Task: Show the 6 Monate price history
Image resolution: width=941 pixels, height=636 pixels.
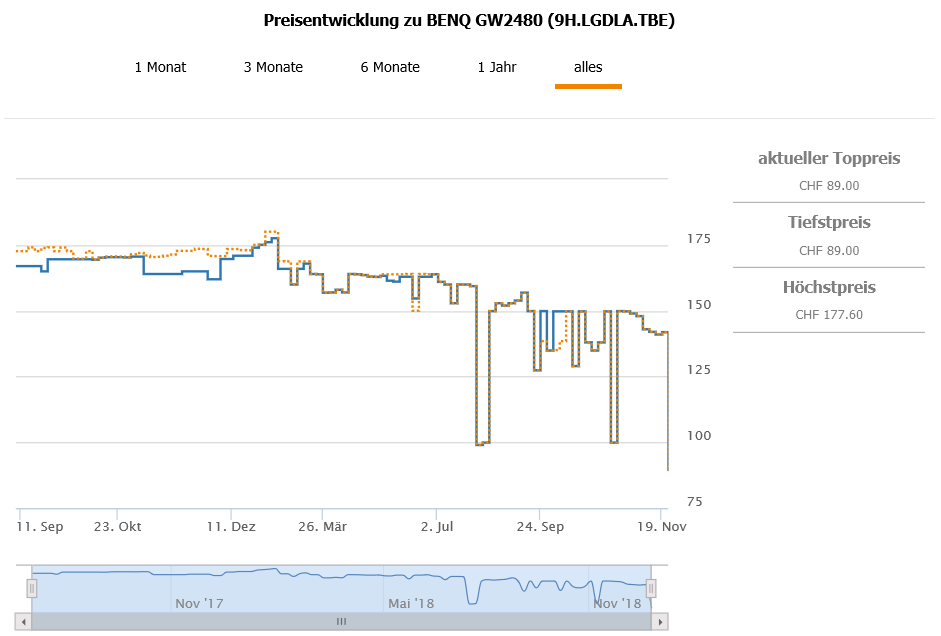Action: tap(390, 68)
